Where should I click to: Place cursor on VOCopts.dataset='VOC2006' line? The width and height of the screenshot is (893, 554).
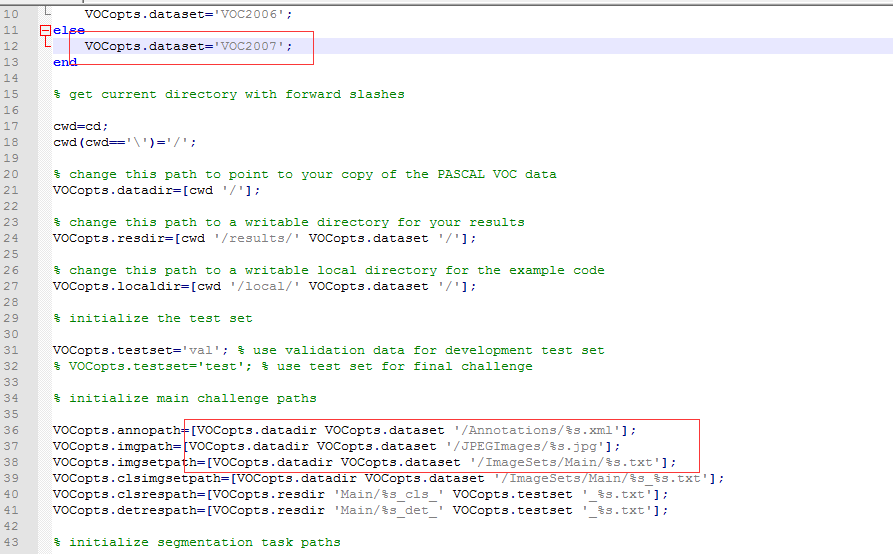[x=189, y=14]
